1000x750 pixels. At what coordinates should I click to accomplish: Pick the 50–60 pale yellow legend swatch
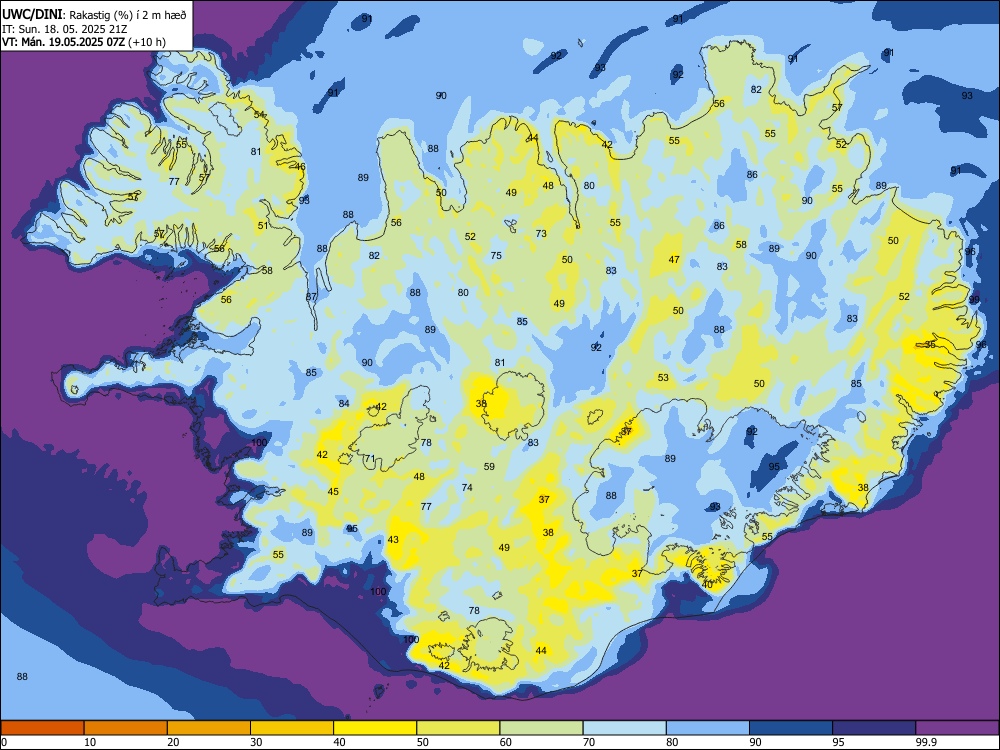tap(458, 728)
